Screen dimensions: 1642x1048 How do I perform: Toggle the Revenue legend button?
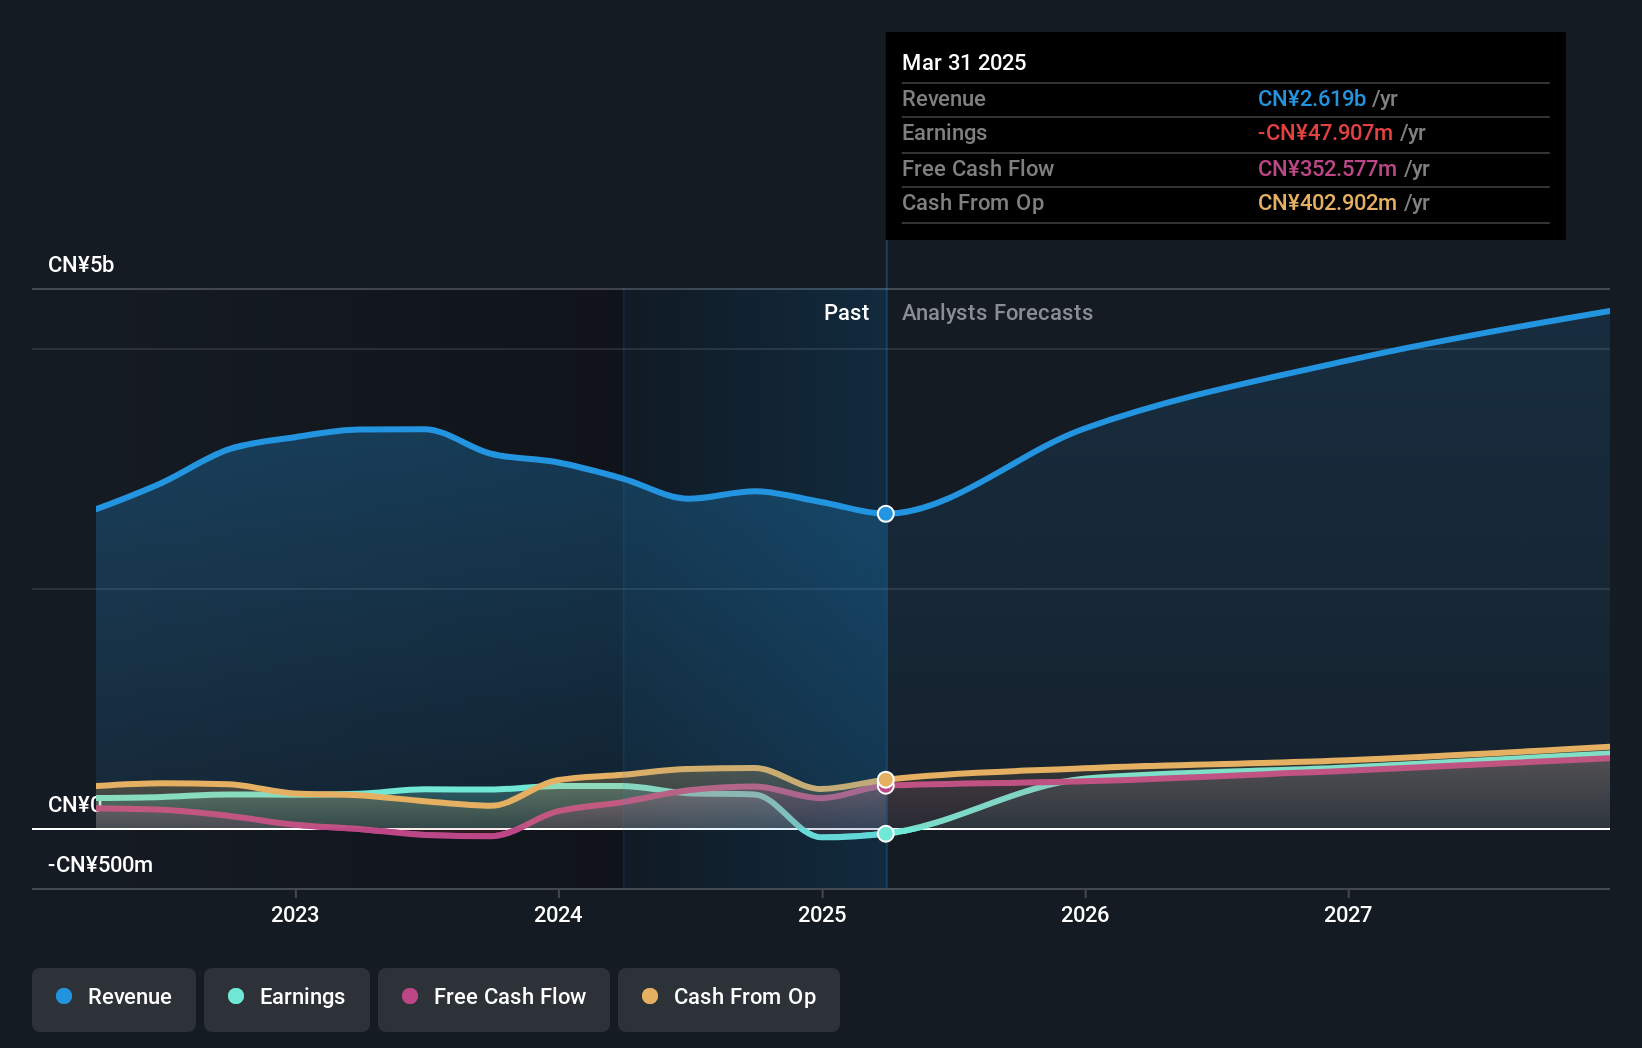click(114, 999)
